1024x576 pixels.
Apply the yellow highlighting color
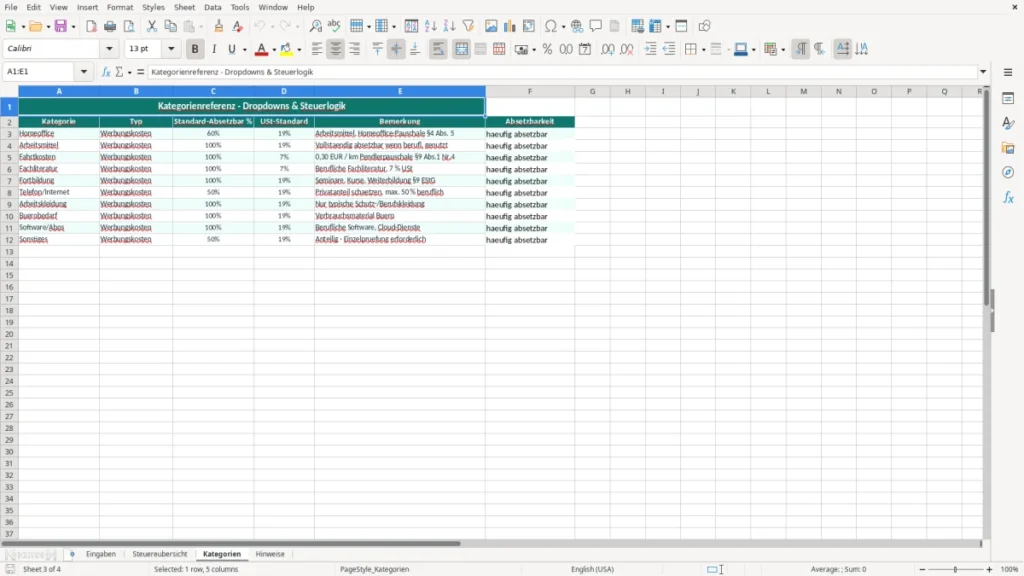click(286, 49)
